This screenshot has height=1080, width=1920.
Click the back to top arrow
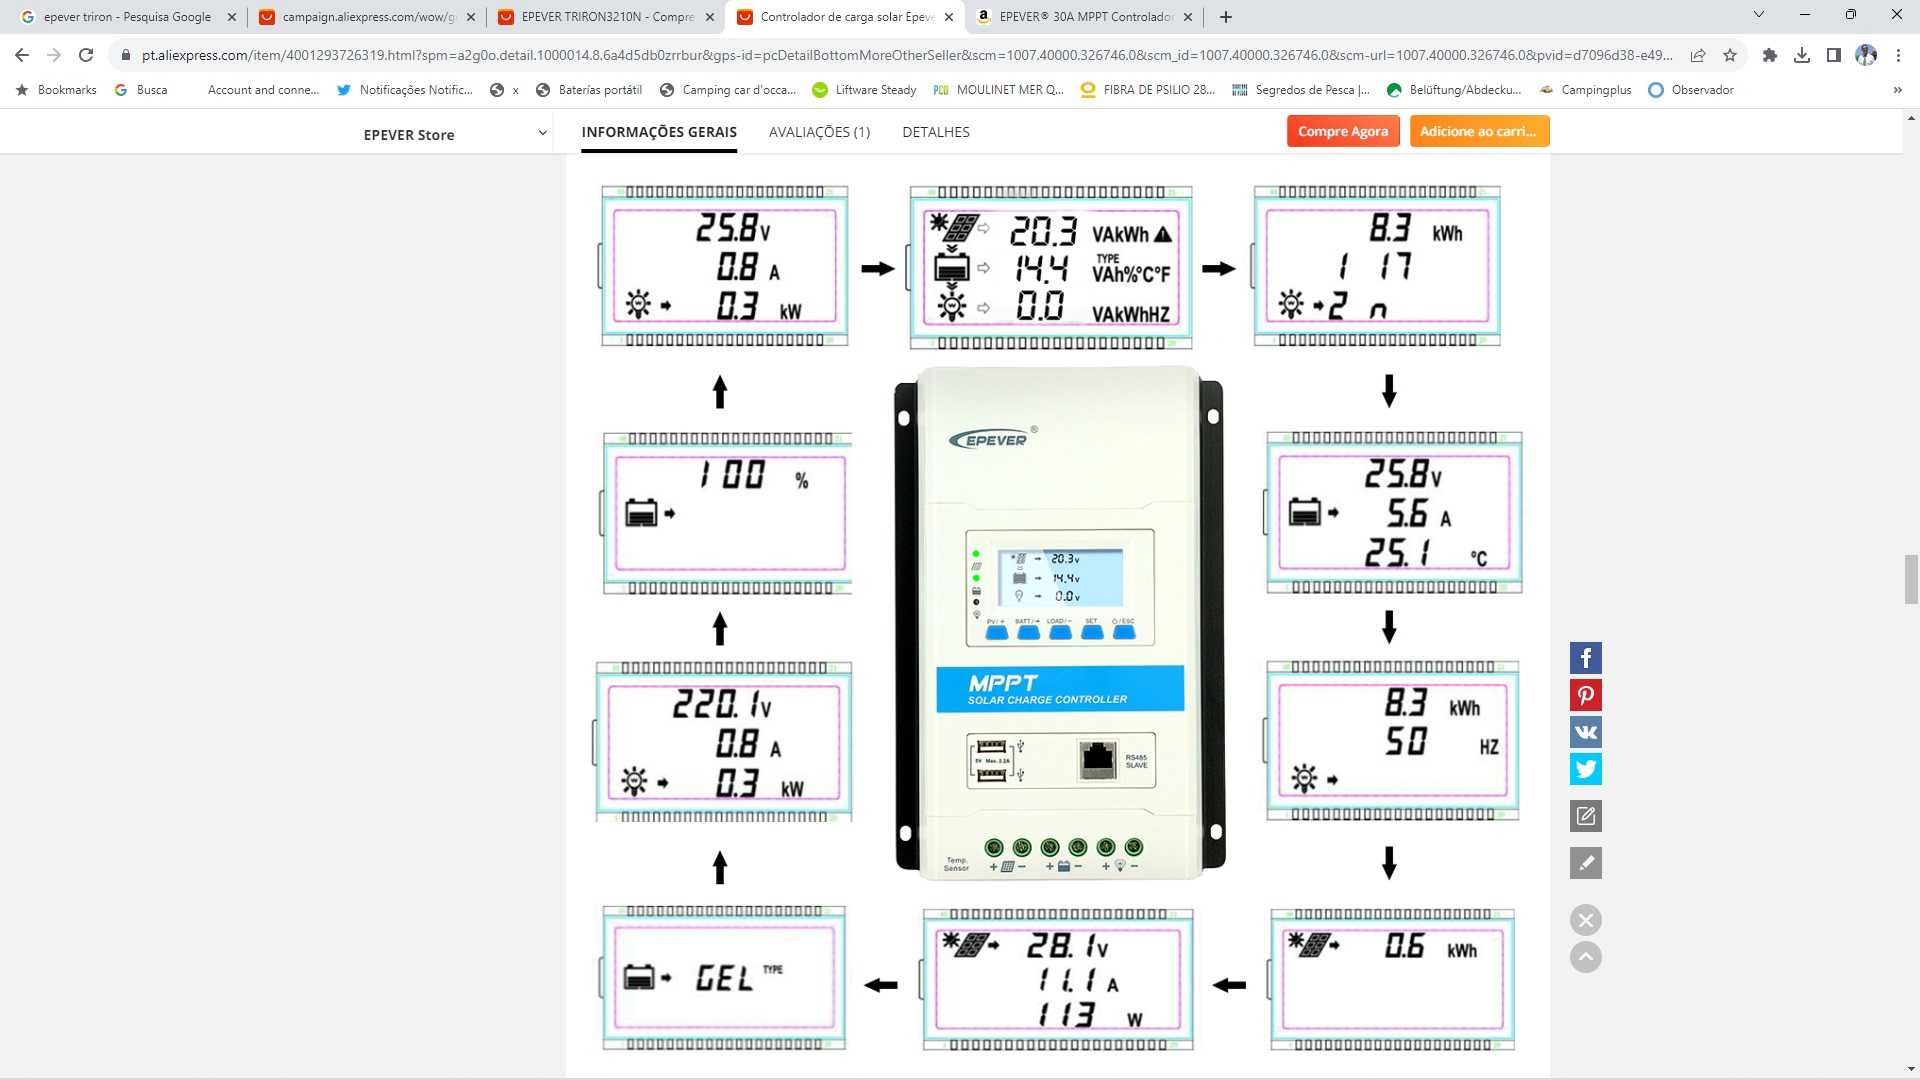[x=1585, y=957]
